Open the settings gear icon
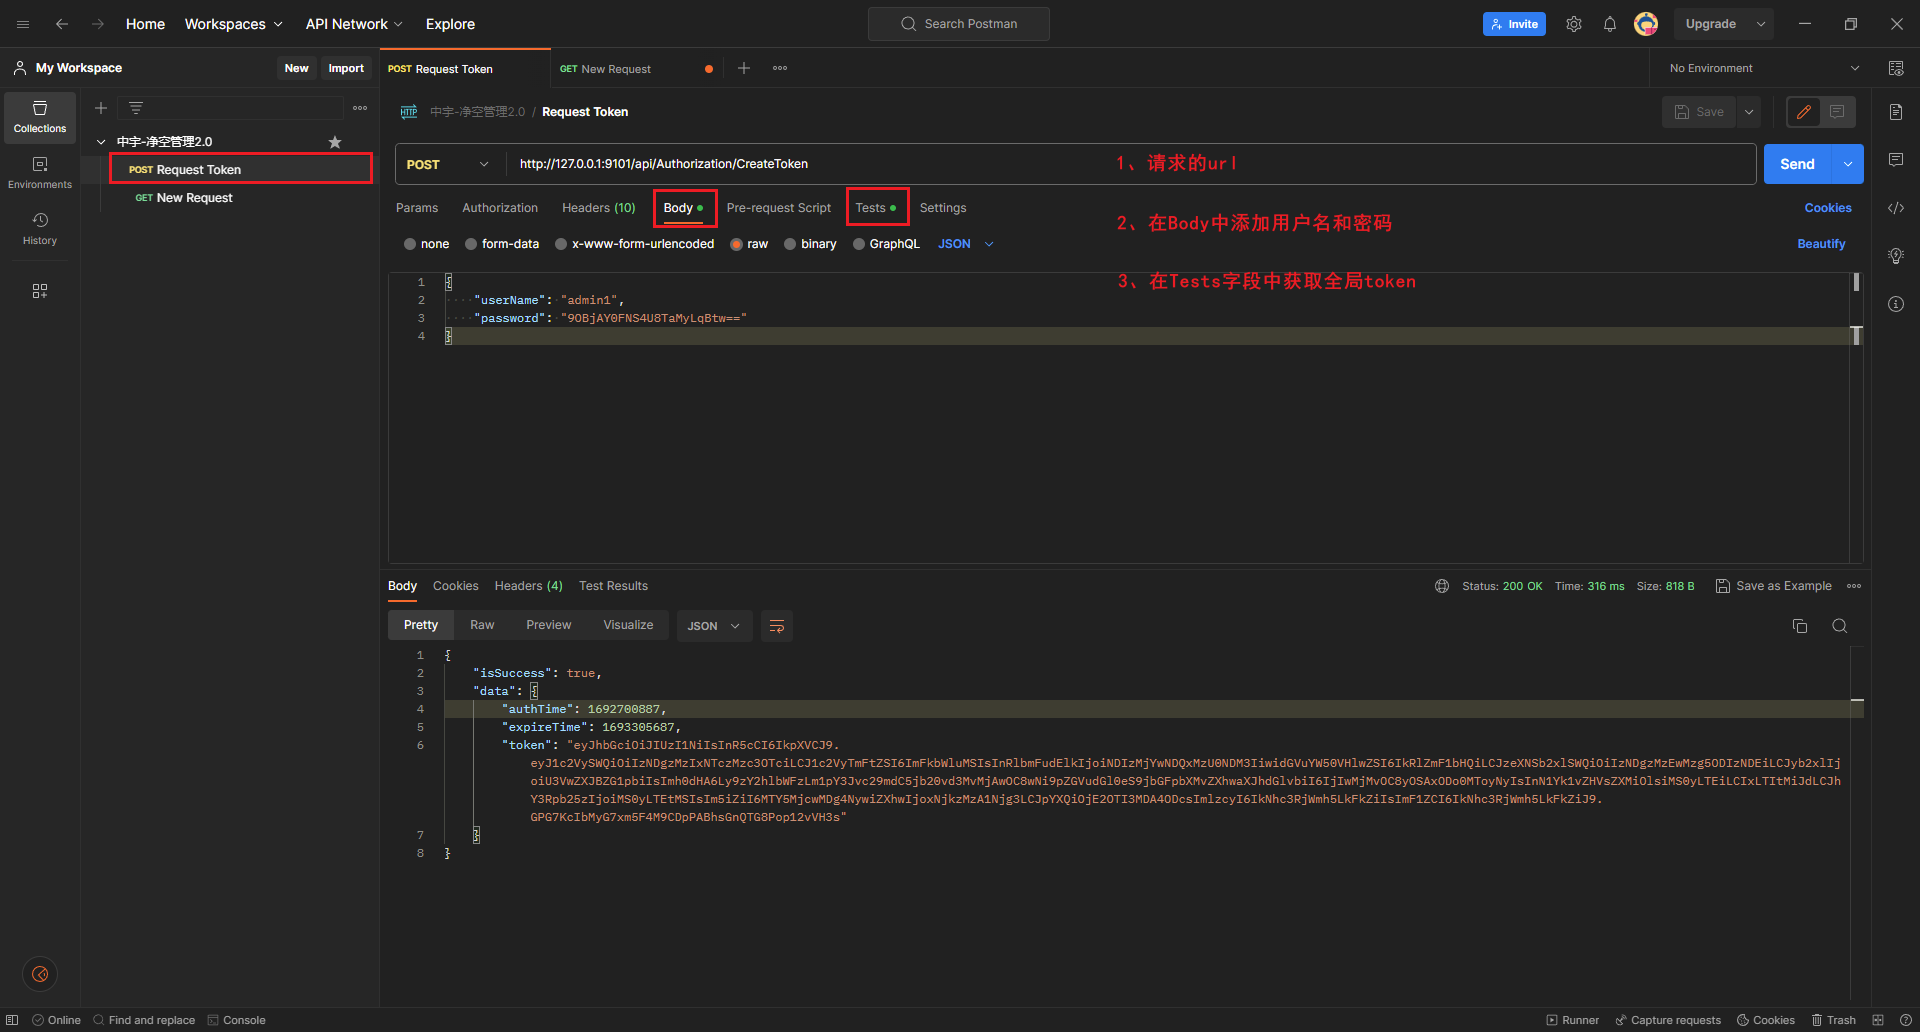The width and height of the screenshot is (1920, 1032). [x=1574, y=24]
